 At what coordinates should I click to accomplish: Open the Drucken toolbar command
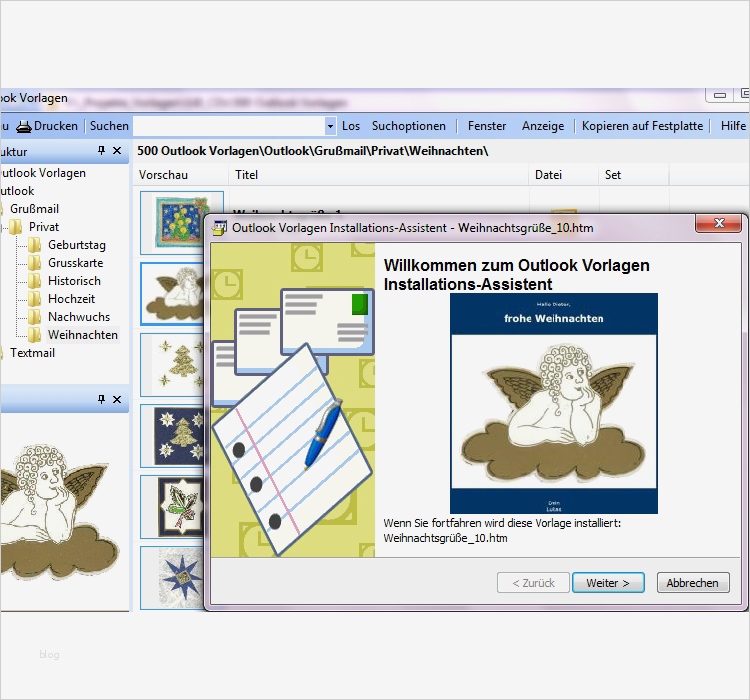click(55, 126)
